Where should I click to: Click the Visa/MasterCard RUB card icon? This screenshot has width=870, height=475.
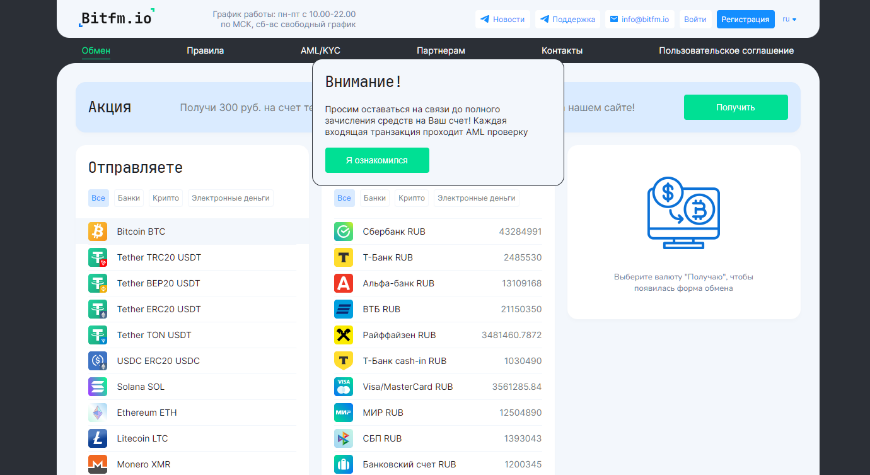(343, 386)
